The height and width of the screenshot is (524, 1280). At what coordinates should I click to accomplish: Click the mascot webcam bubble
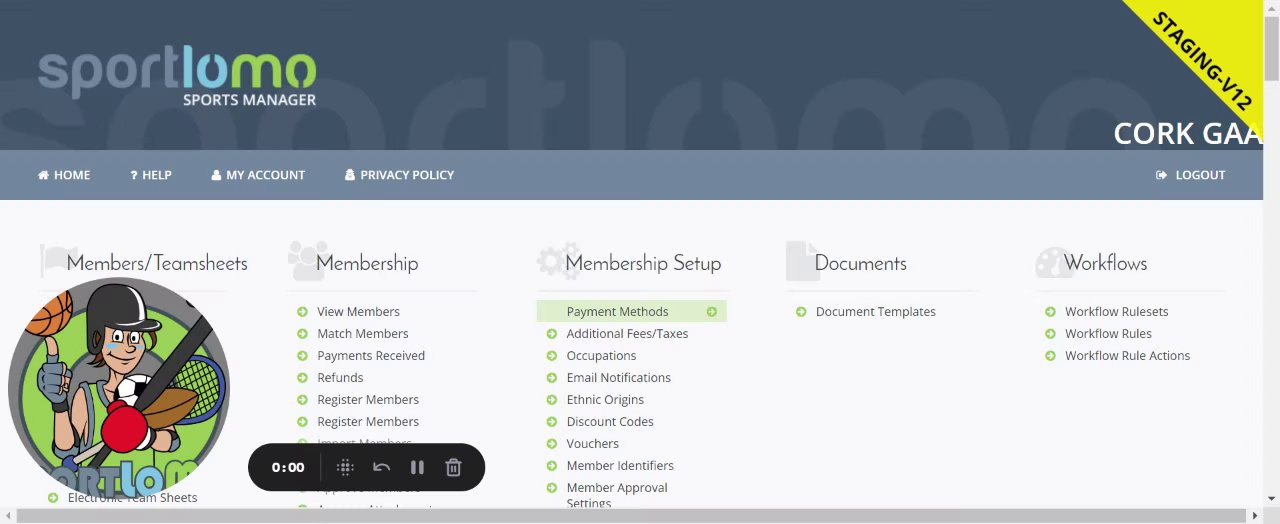(x=119, y=387)
